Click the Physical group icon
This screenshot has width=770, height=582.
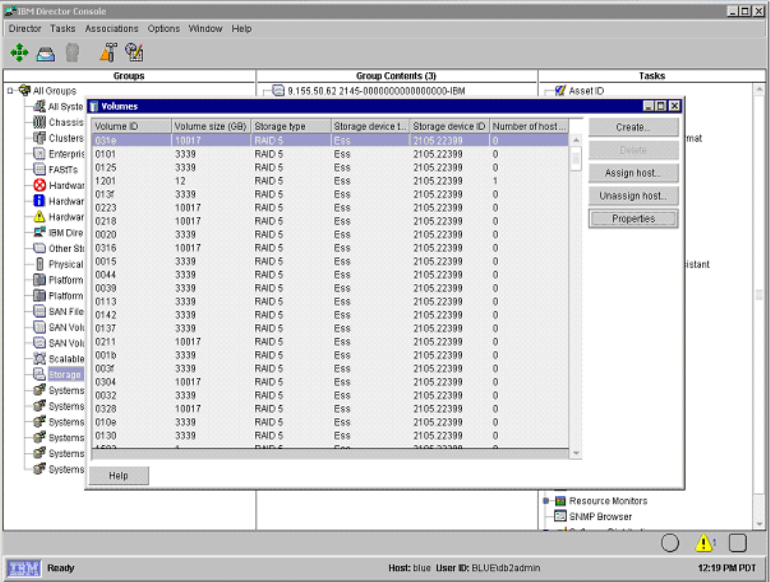click(40, 264)
